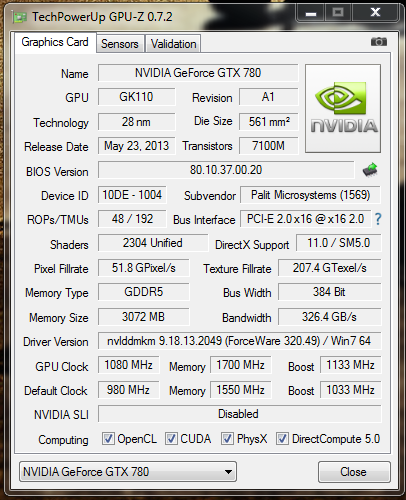Click the Bus Width field 384 Bit

(329, 292)
